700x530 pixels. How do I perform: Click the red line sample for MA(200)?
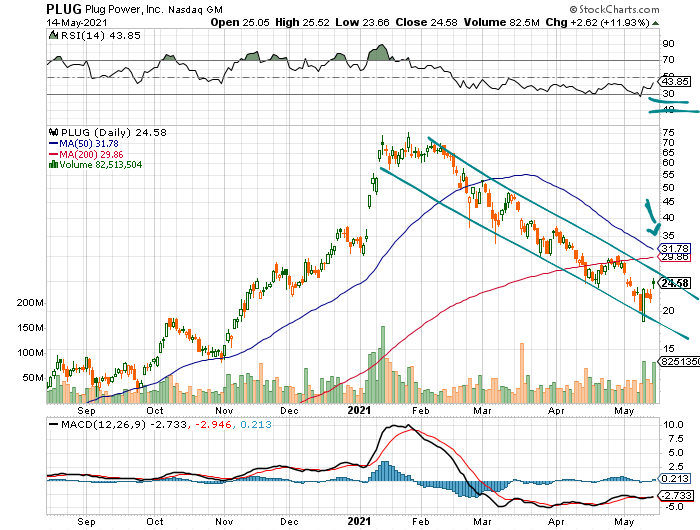coord(54,154)
